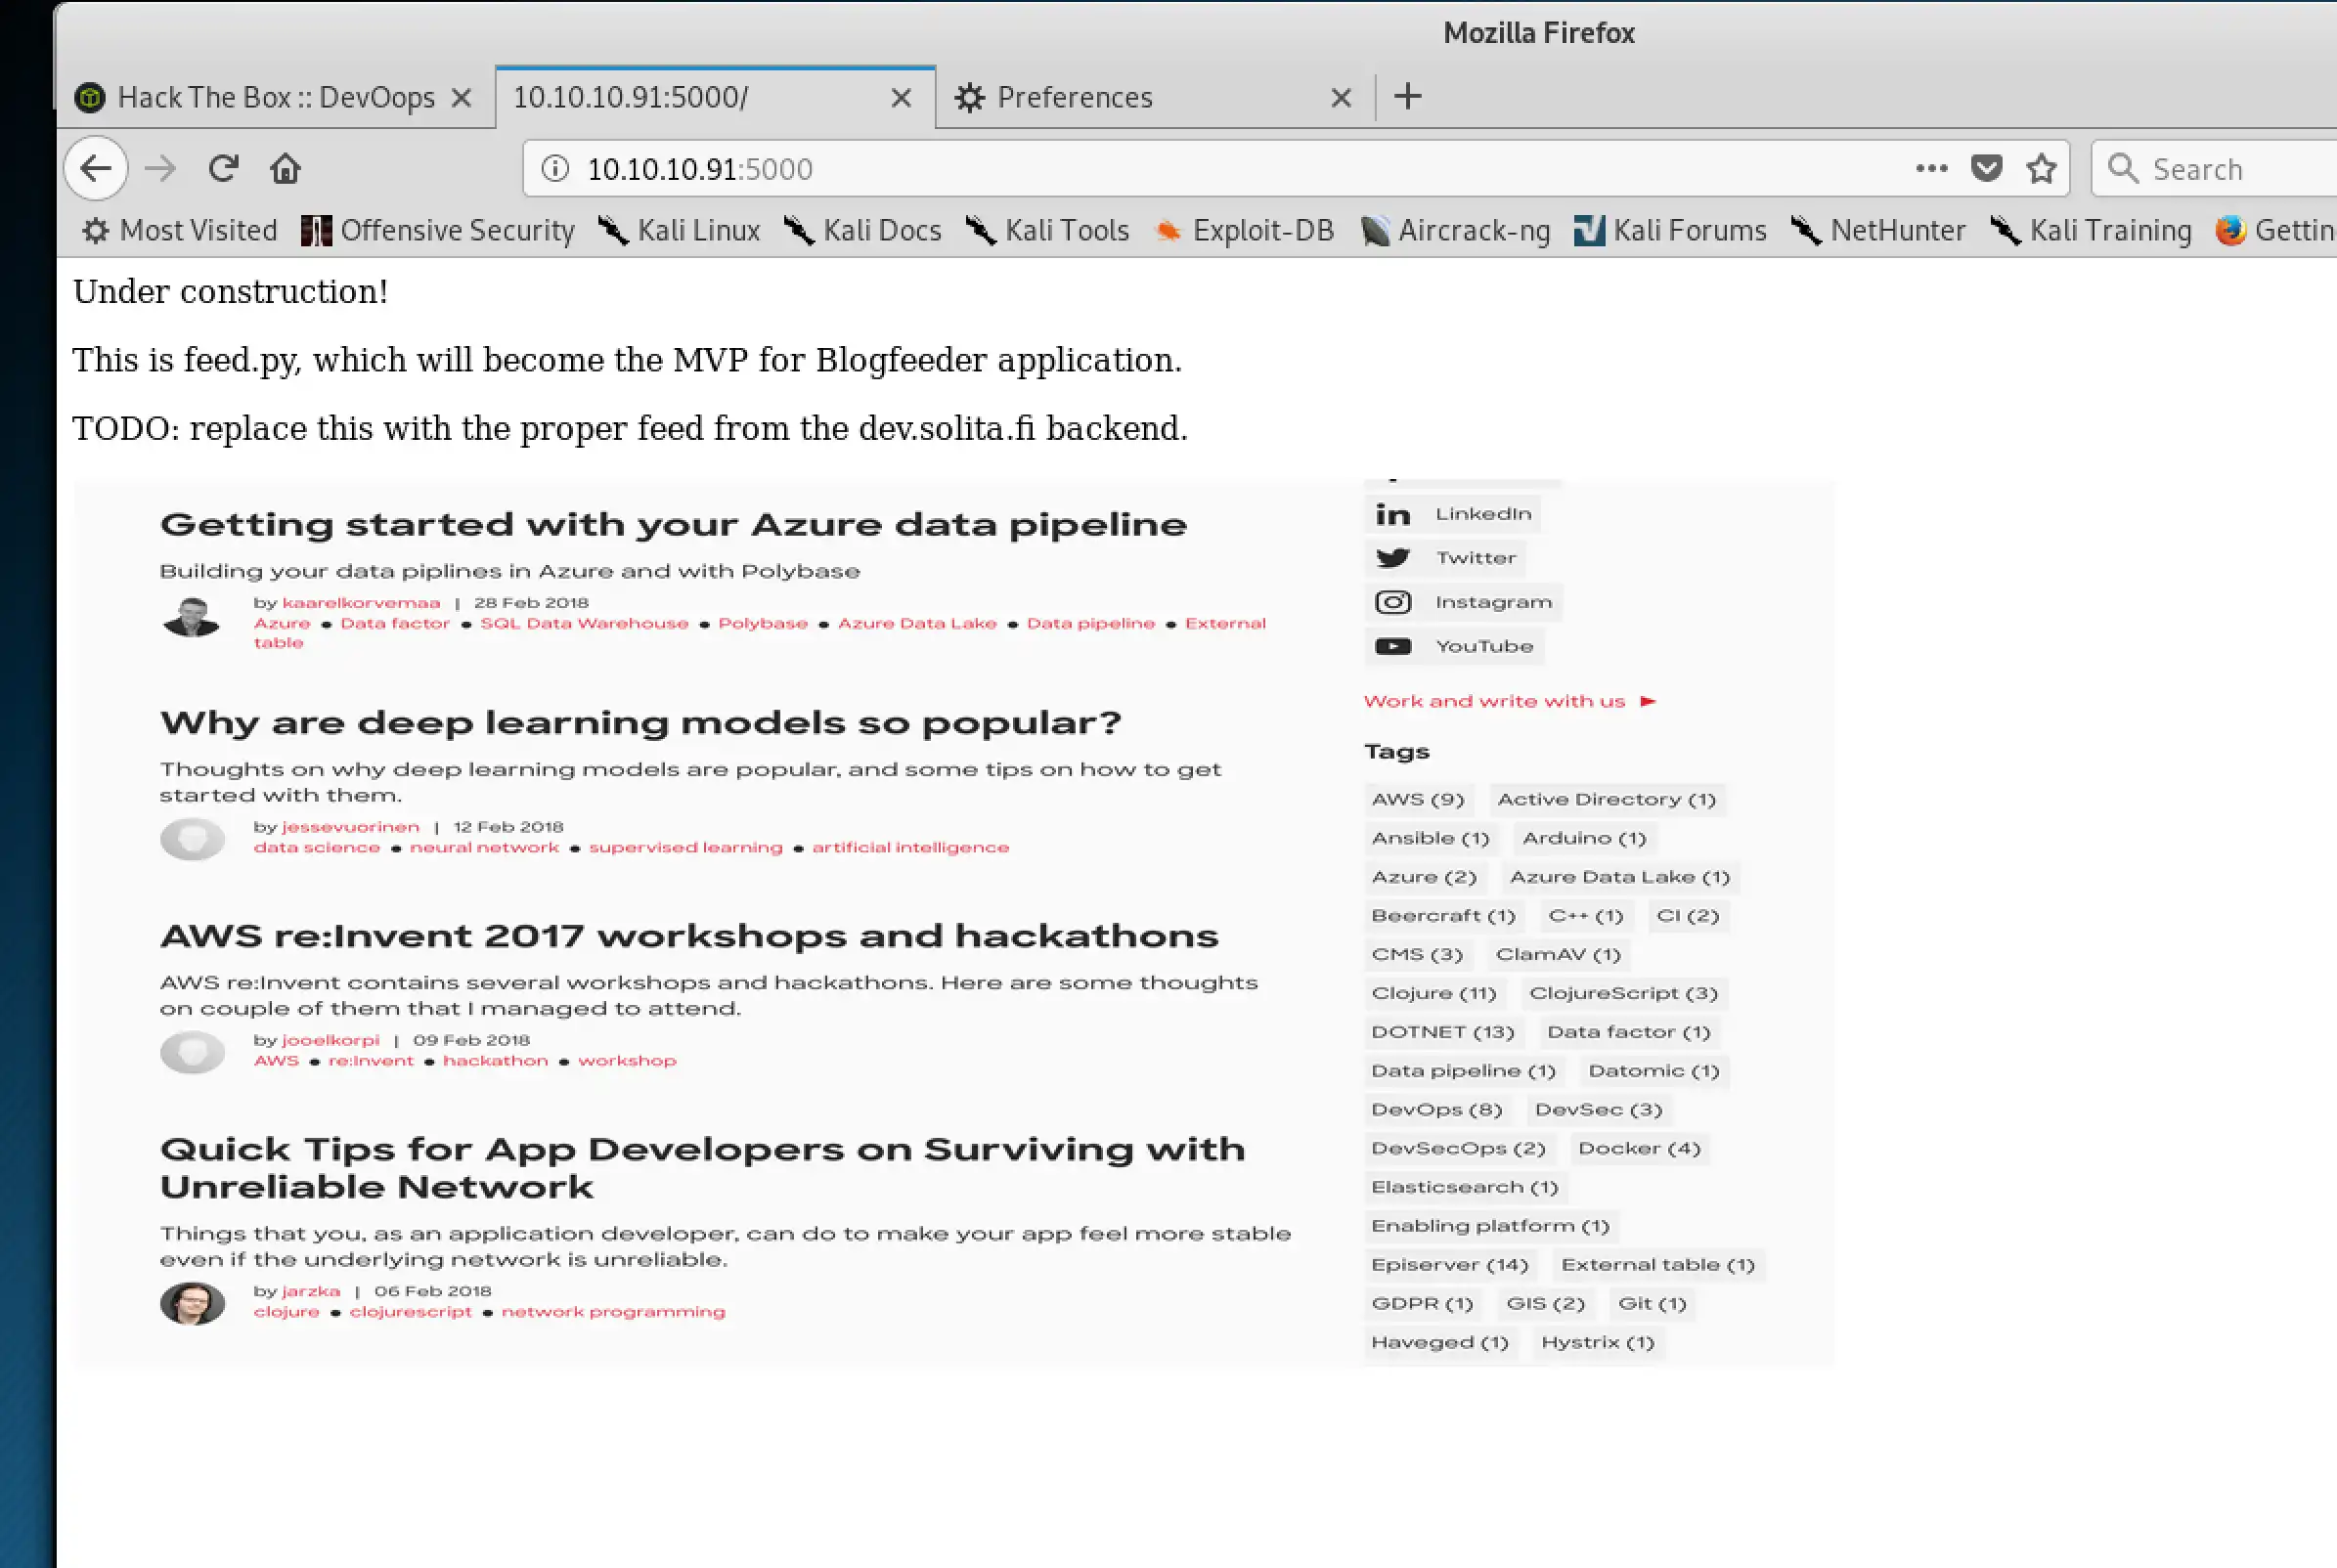Open the Most Visited bookmarks folder
The height and width of the screenshot is (1568, 2337).
click(x=180, y=231)
